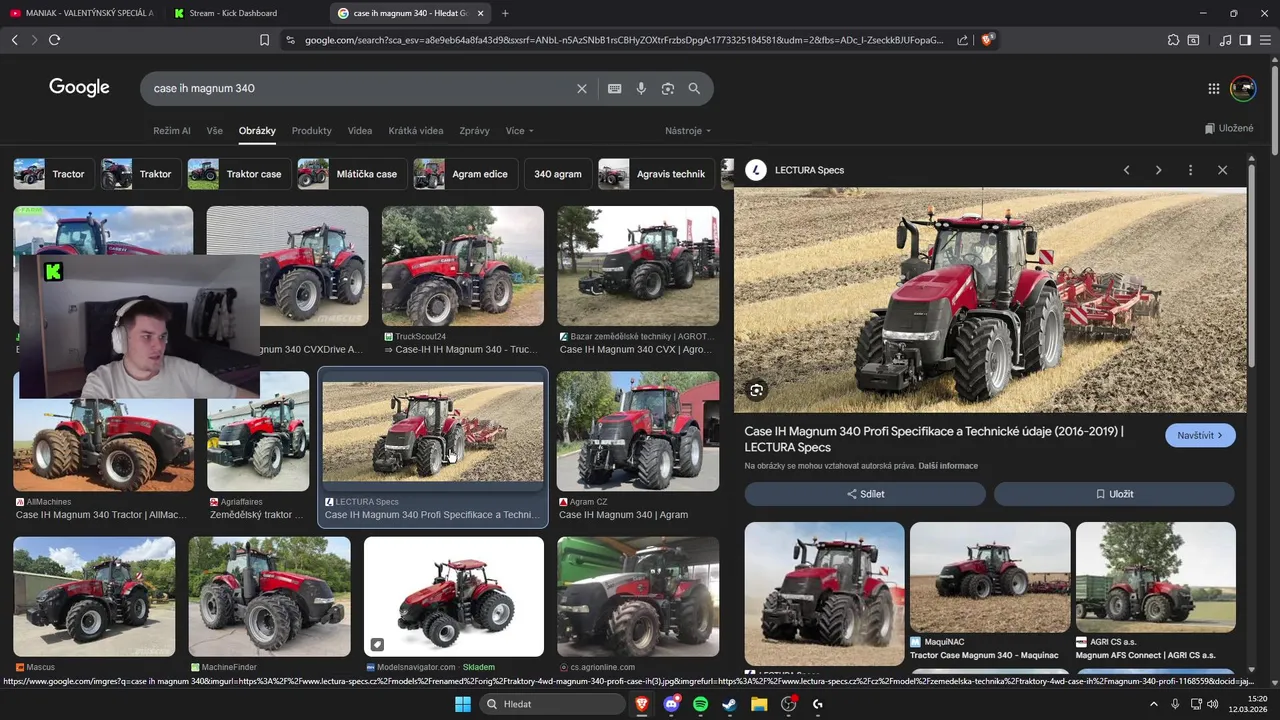Open preview panel three-dot options
This screenshot has width=1280, height=720.
[x=1190, y=170]
